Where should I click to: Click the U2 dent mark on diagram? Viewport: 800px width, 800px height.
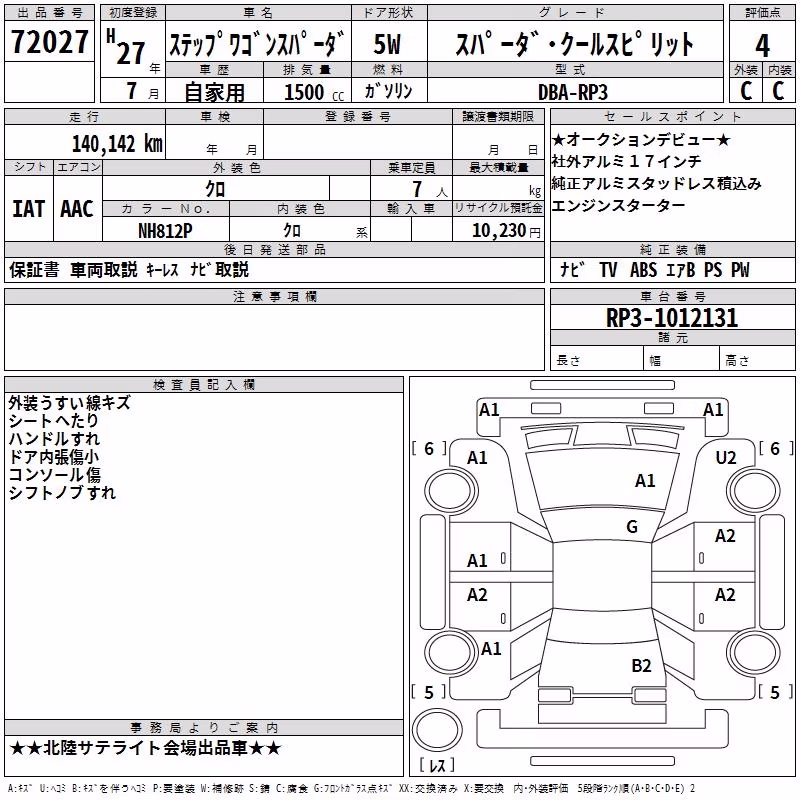(x=726, y=458)
